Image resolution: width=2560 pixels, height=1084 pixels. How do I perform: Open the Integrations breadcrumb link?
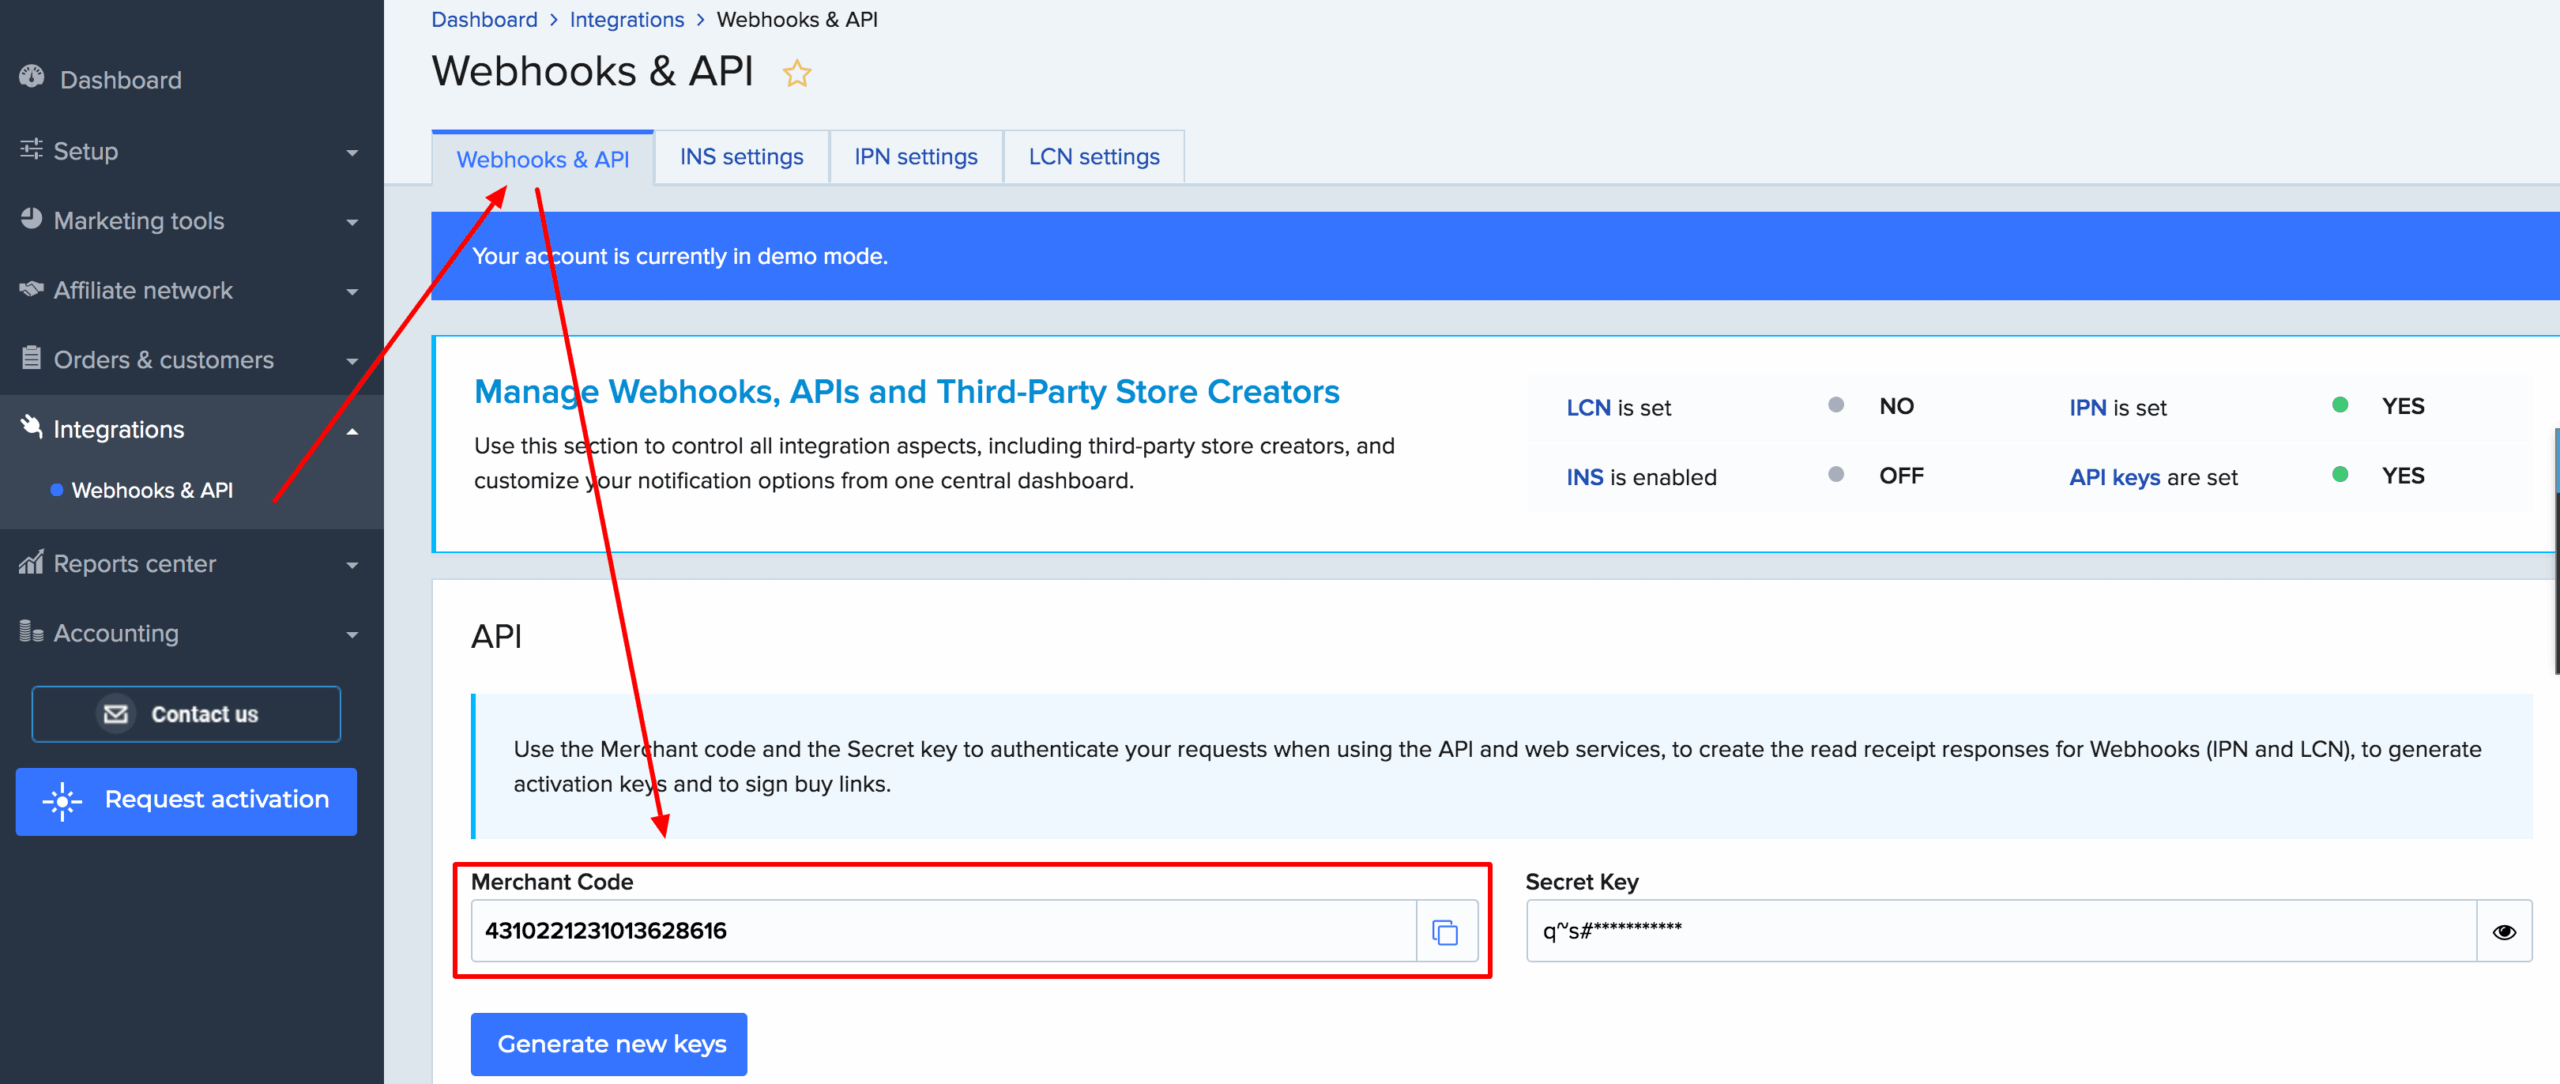coord(626,20)
